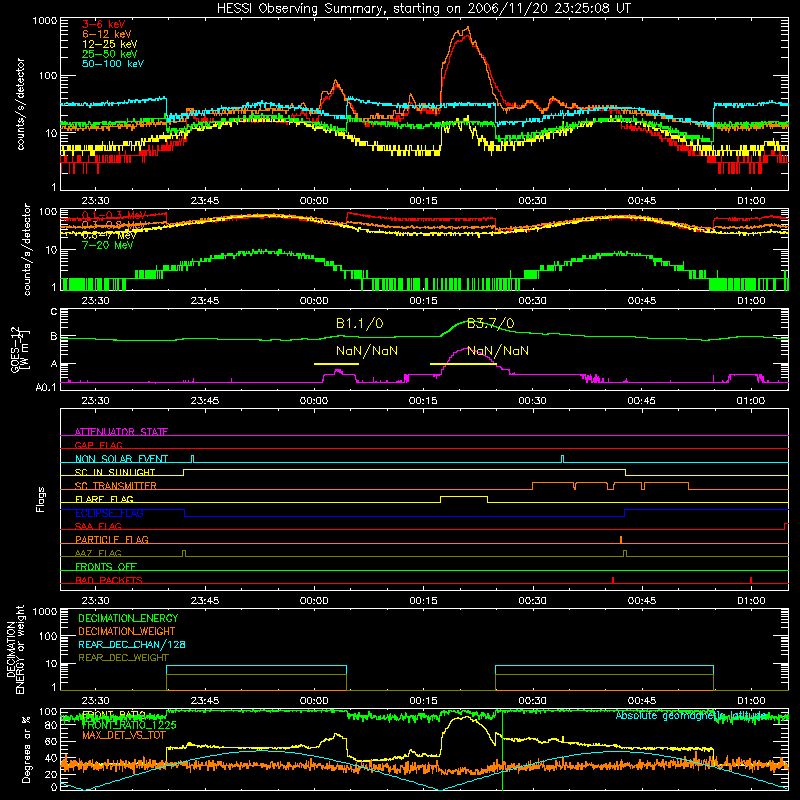
Task: Click the SC_IN_SUNLIGHT flag label
Action: tap(115, 472)
